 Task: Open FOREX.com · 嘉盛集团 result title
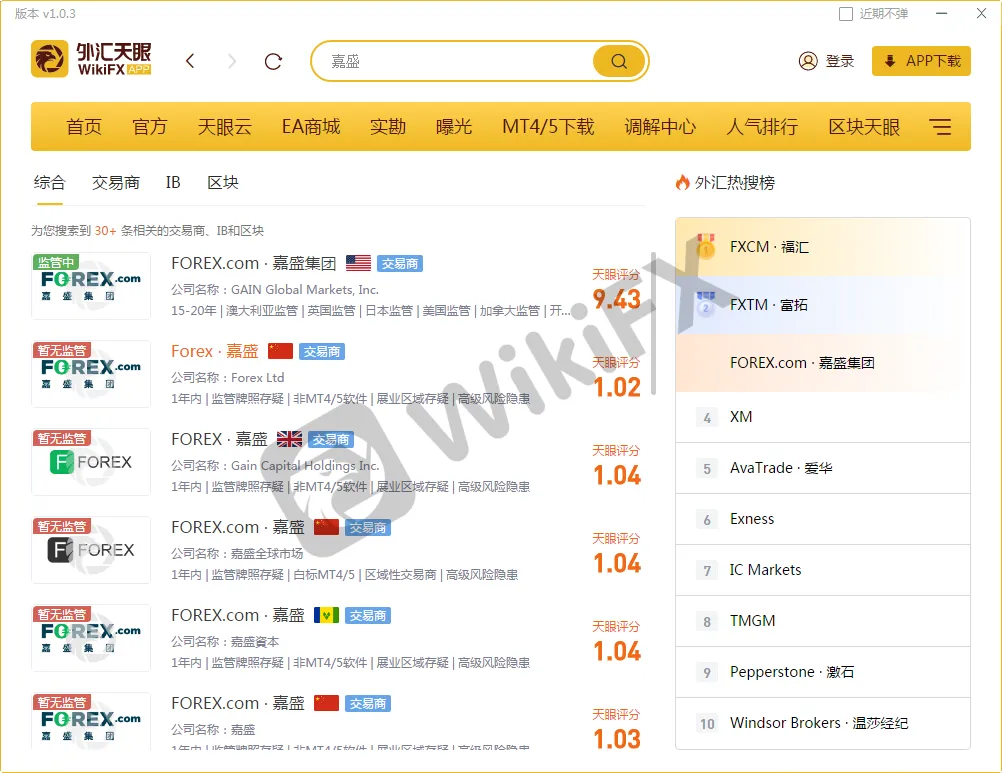(254, 263)
